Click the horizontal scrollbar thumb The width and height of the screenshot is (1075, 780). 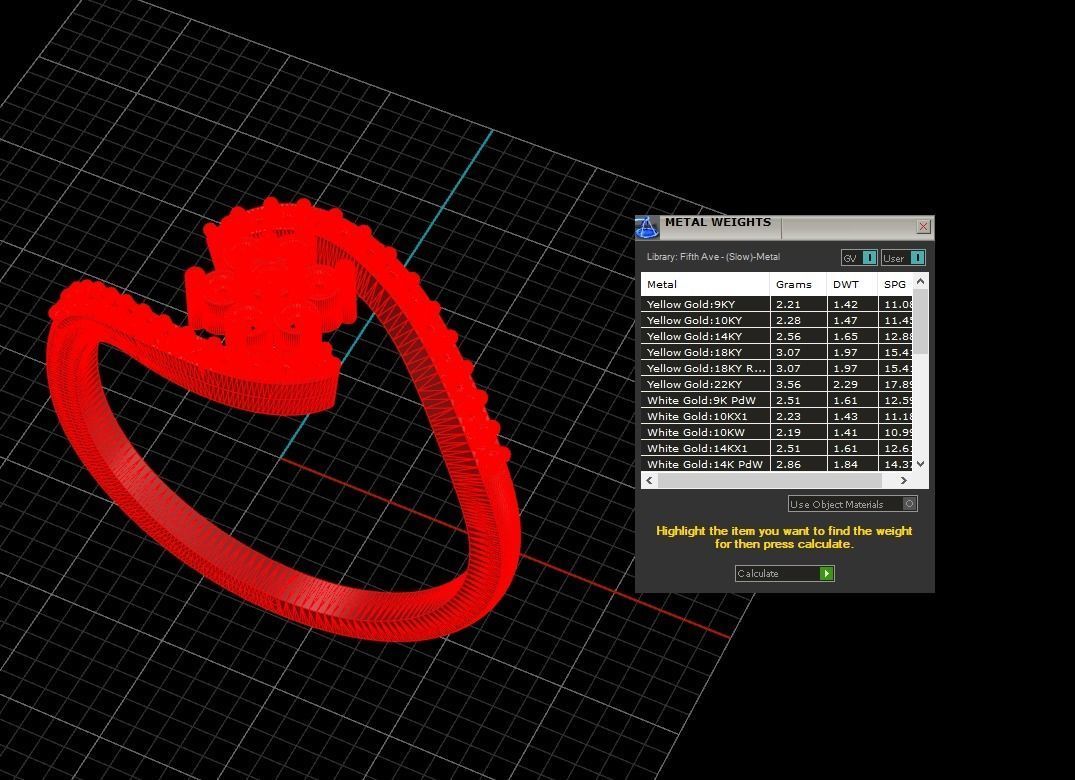[769, 480]
